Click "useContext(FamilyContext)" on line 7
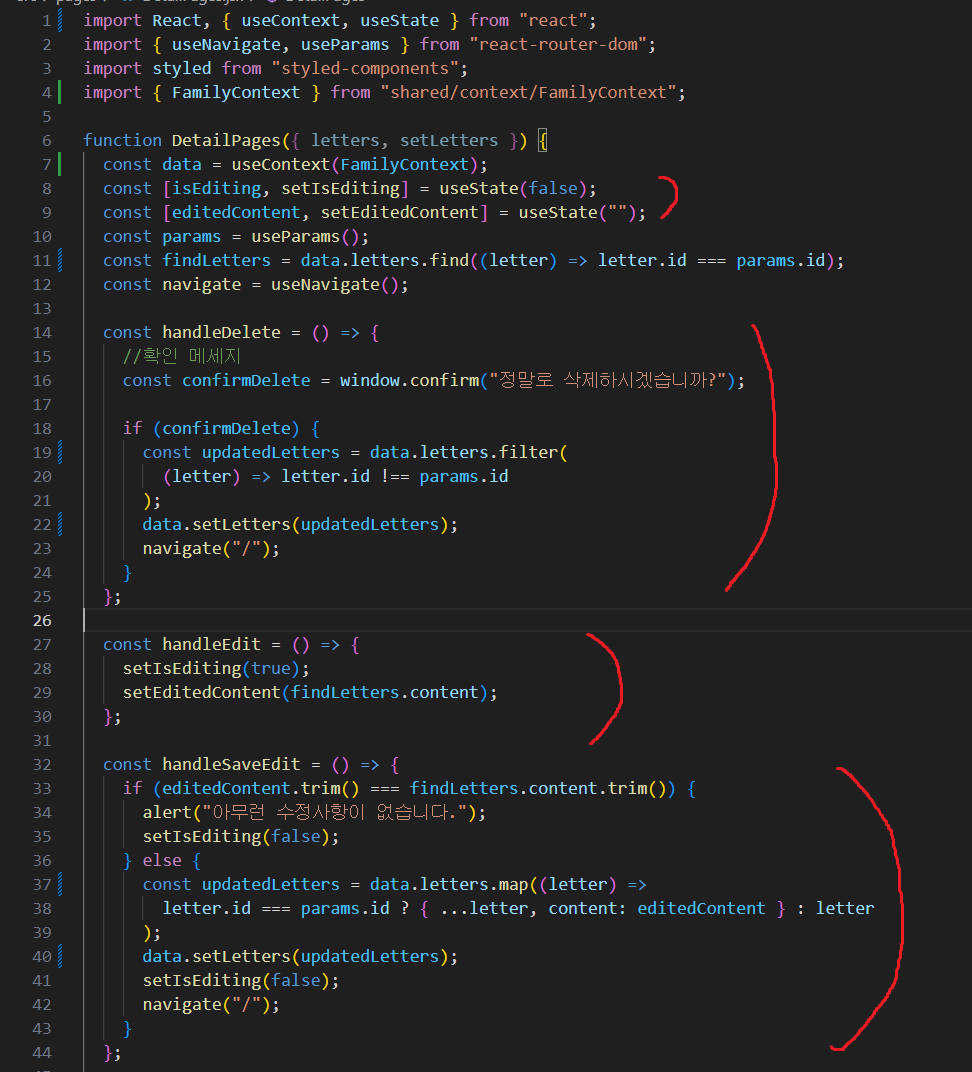The image size is (972, 1072). (355, 164)
